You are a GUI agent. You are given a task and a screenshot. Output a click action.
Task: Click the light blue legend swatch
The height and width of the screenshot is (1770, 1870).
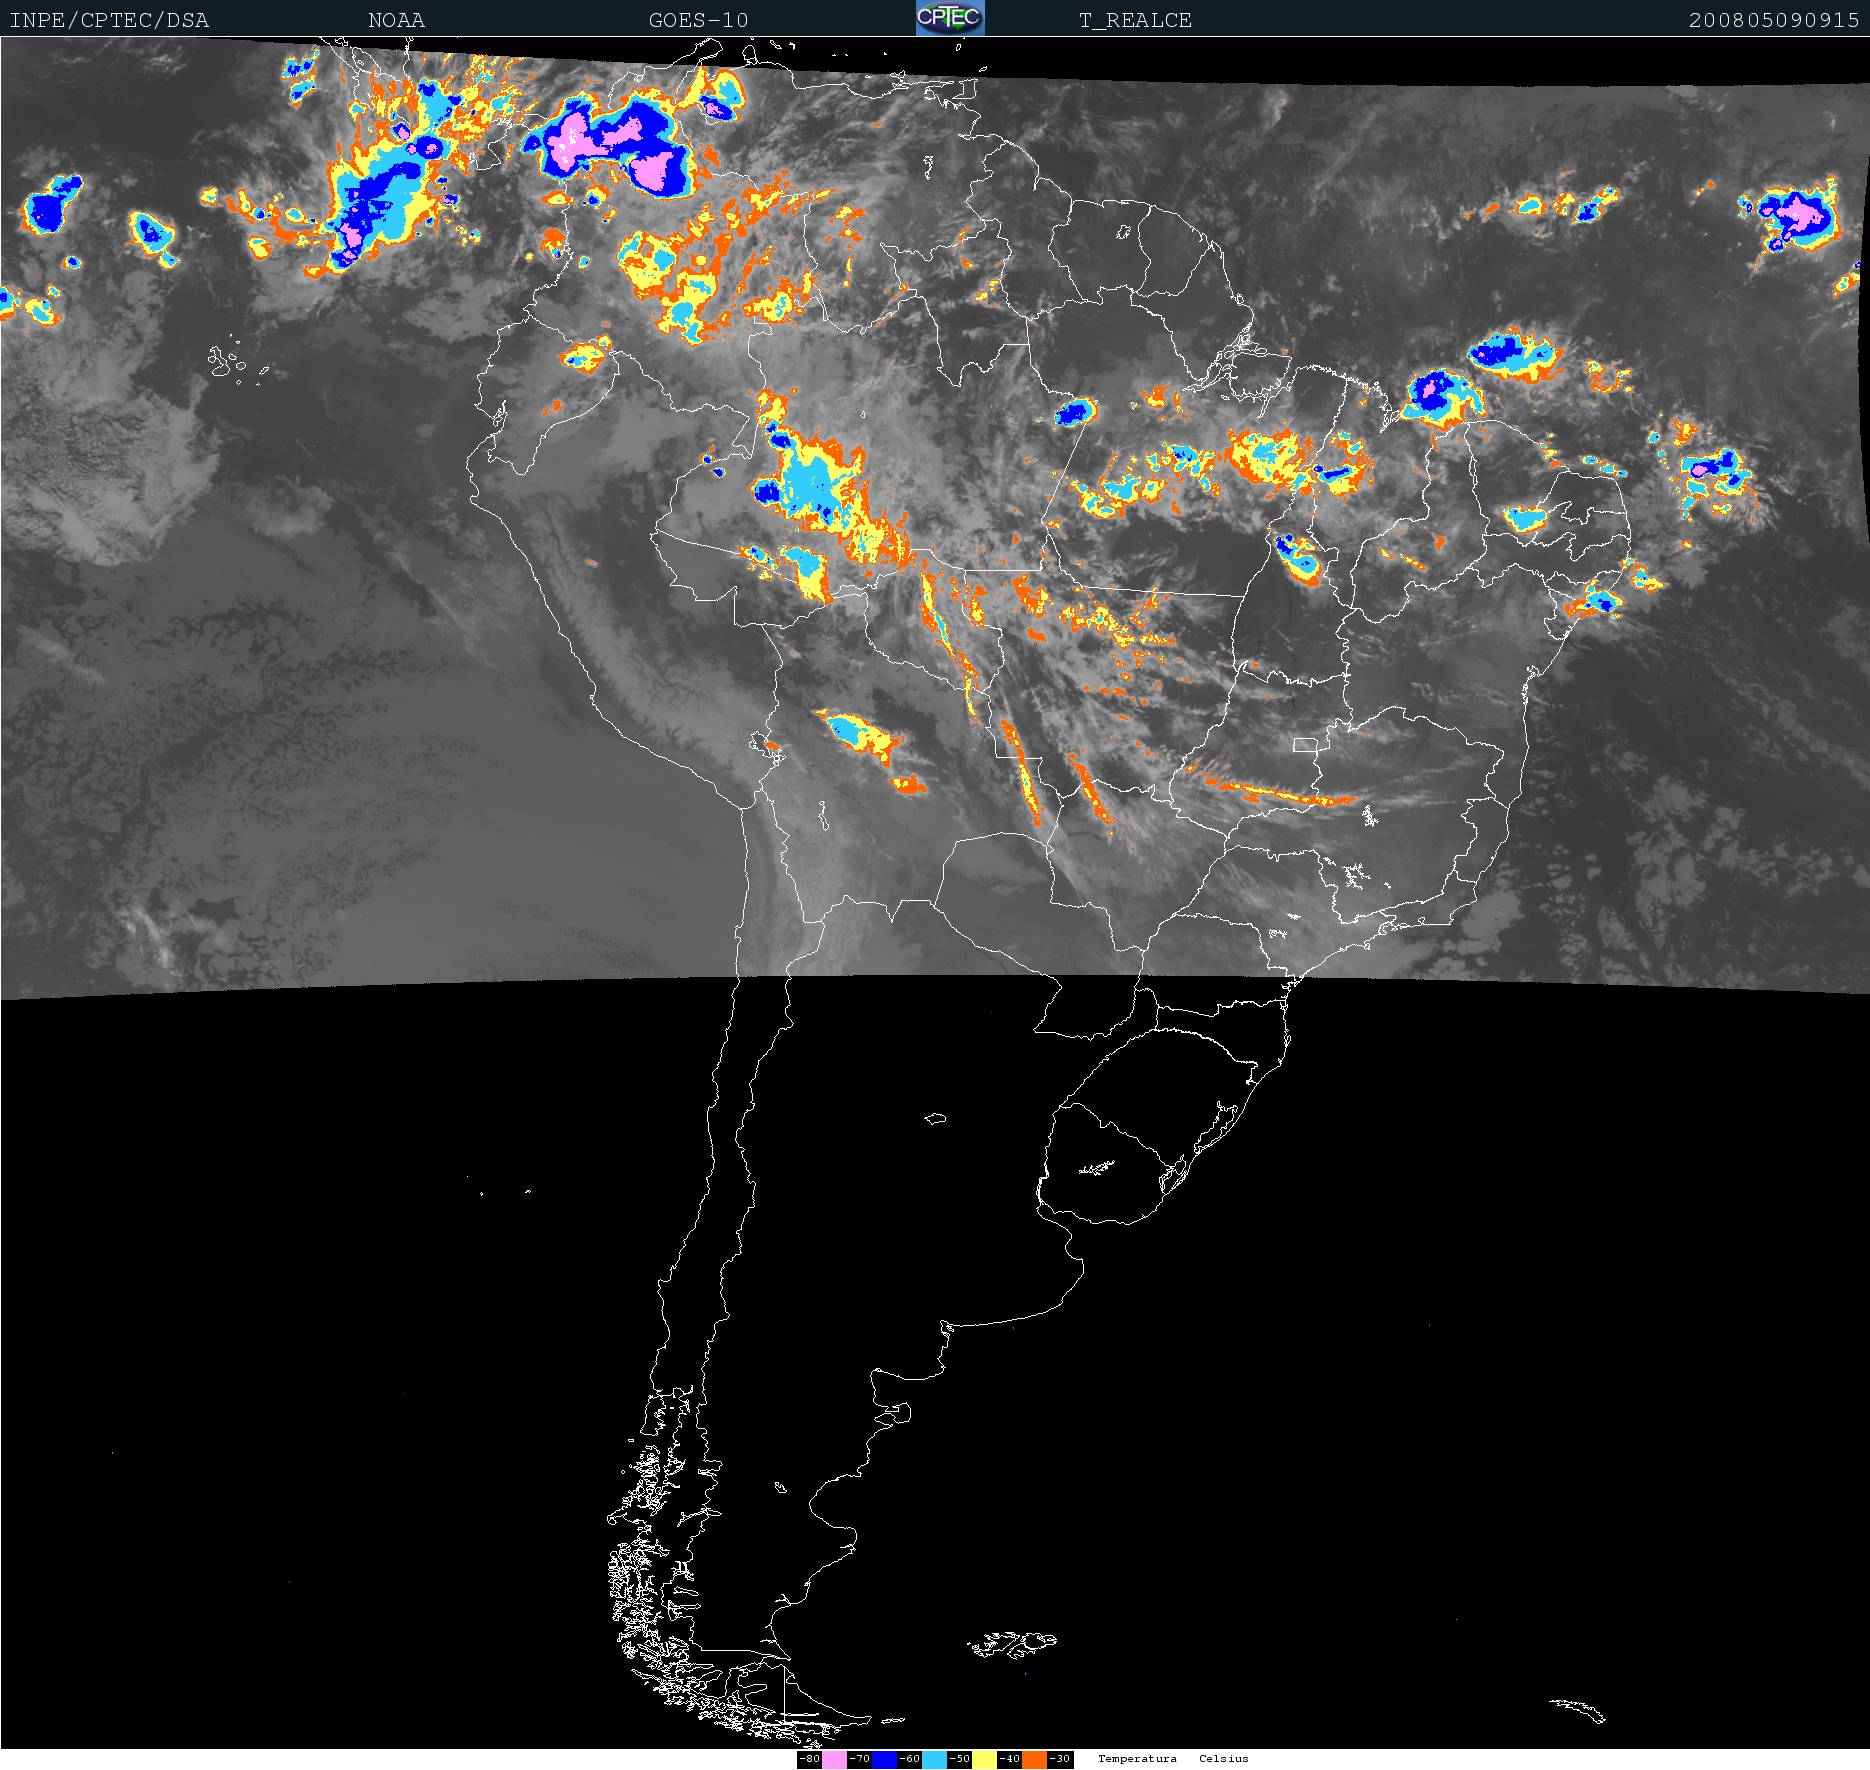934,1759
